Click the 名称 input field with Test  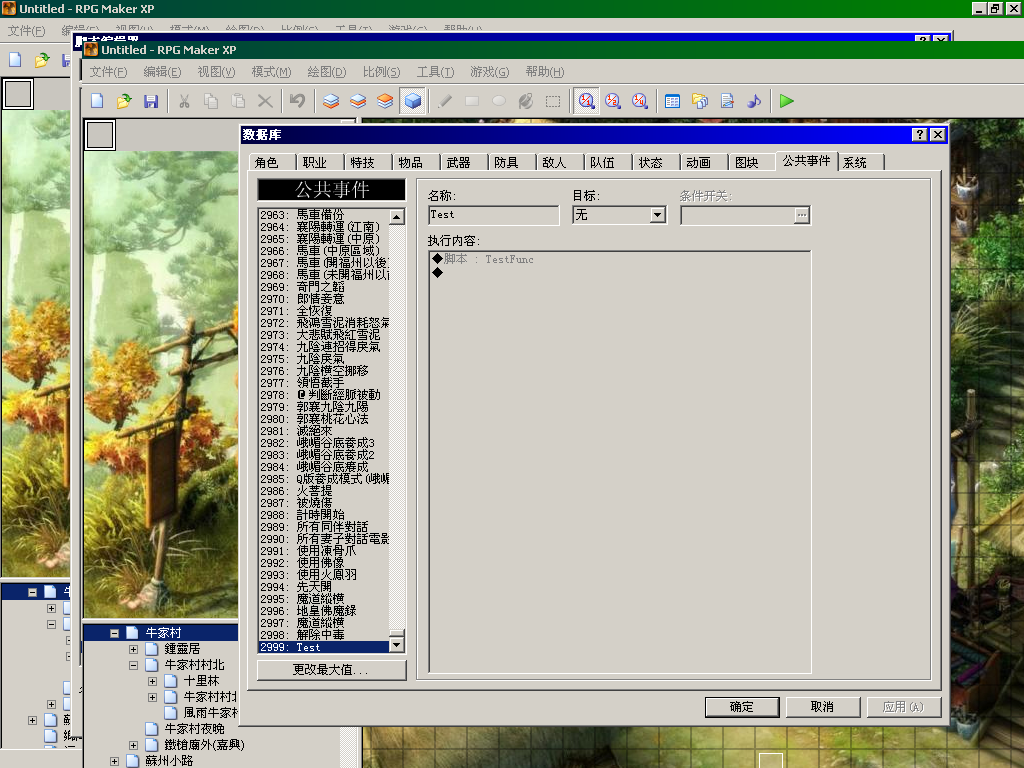494,215
